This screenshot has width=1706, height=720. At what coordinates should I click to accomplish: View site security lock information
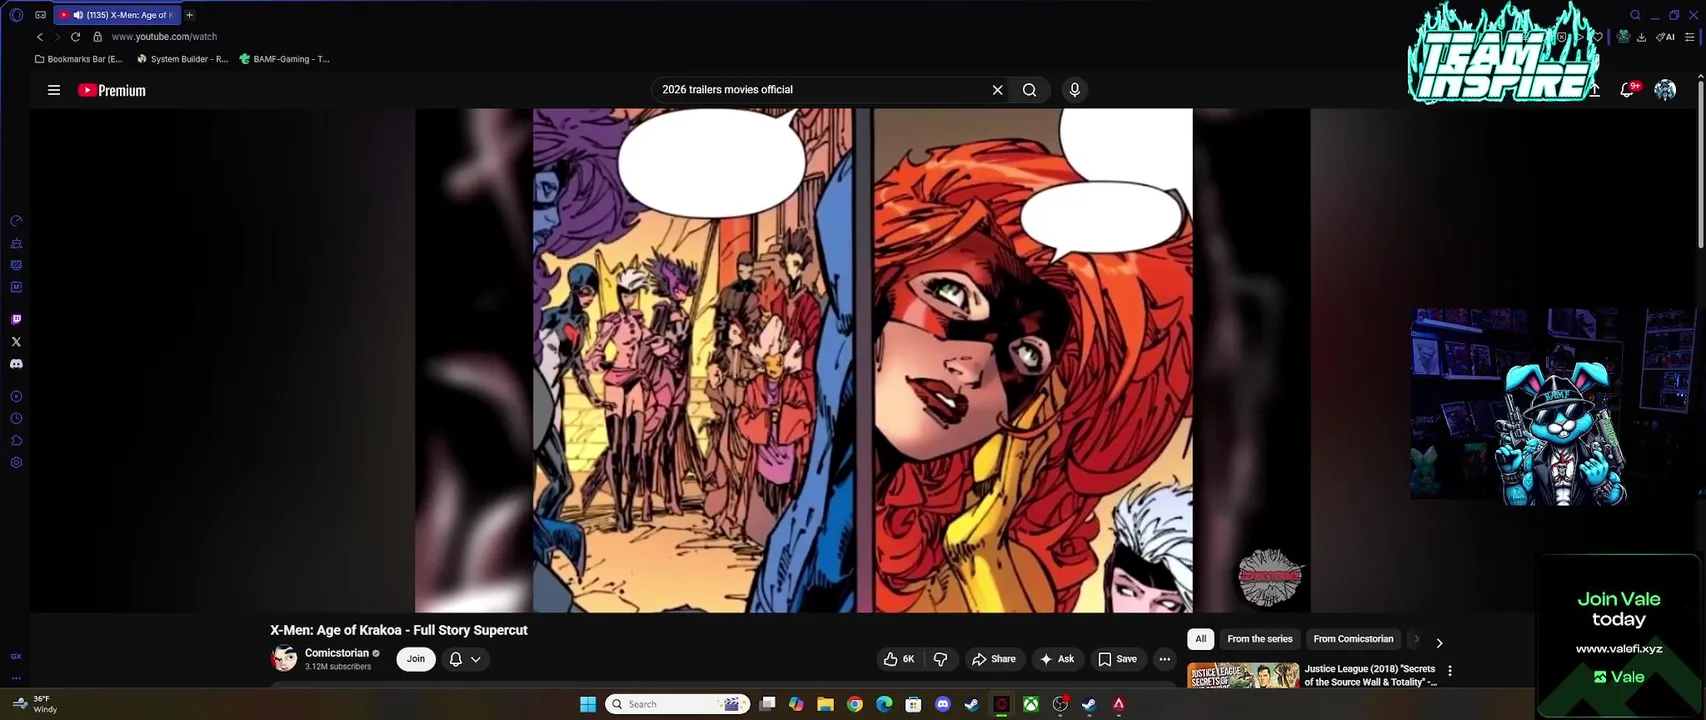click(x=98, y=37)
